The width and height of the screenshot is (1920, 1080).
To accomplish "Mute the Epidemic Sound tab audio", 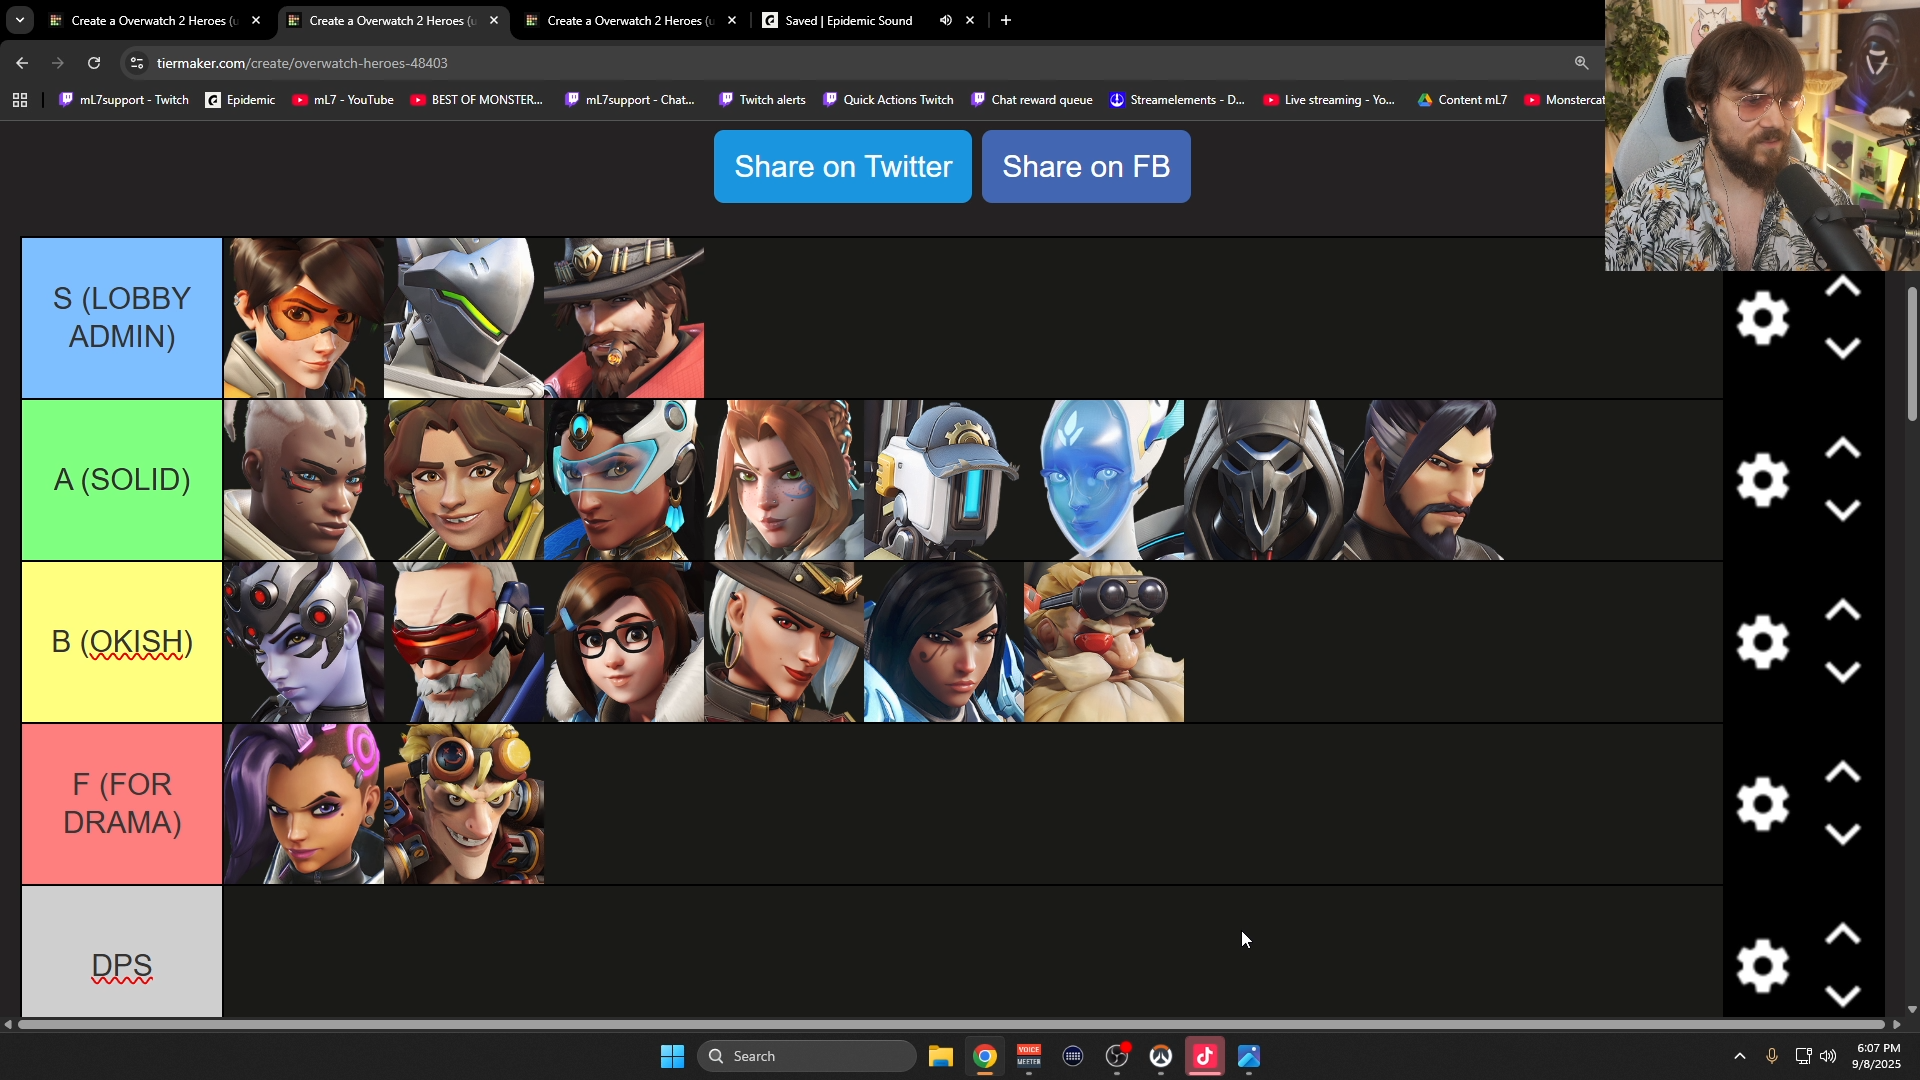I will [945, 20].
